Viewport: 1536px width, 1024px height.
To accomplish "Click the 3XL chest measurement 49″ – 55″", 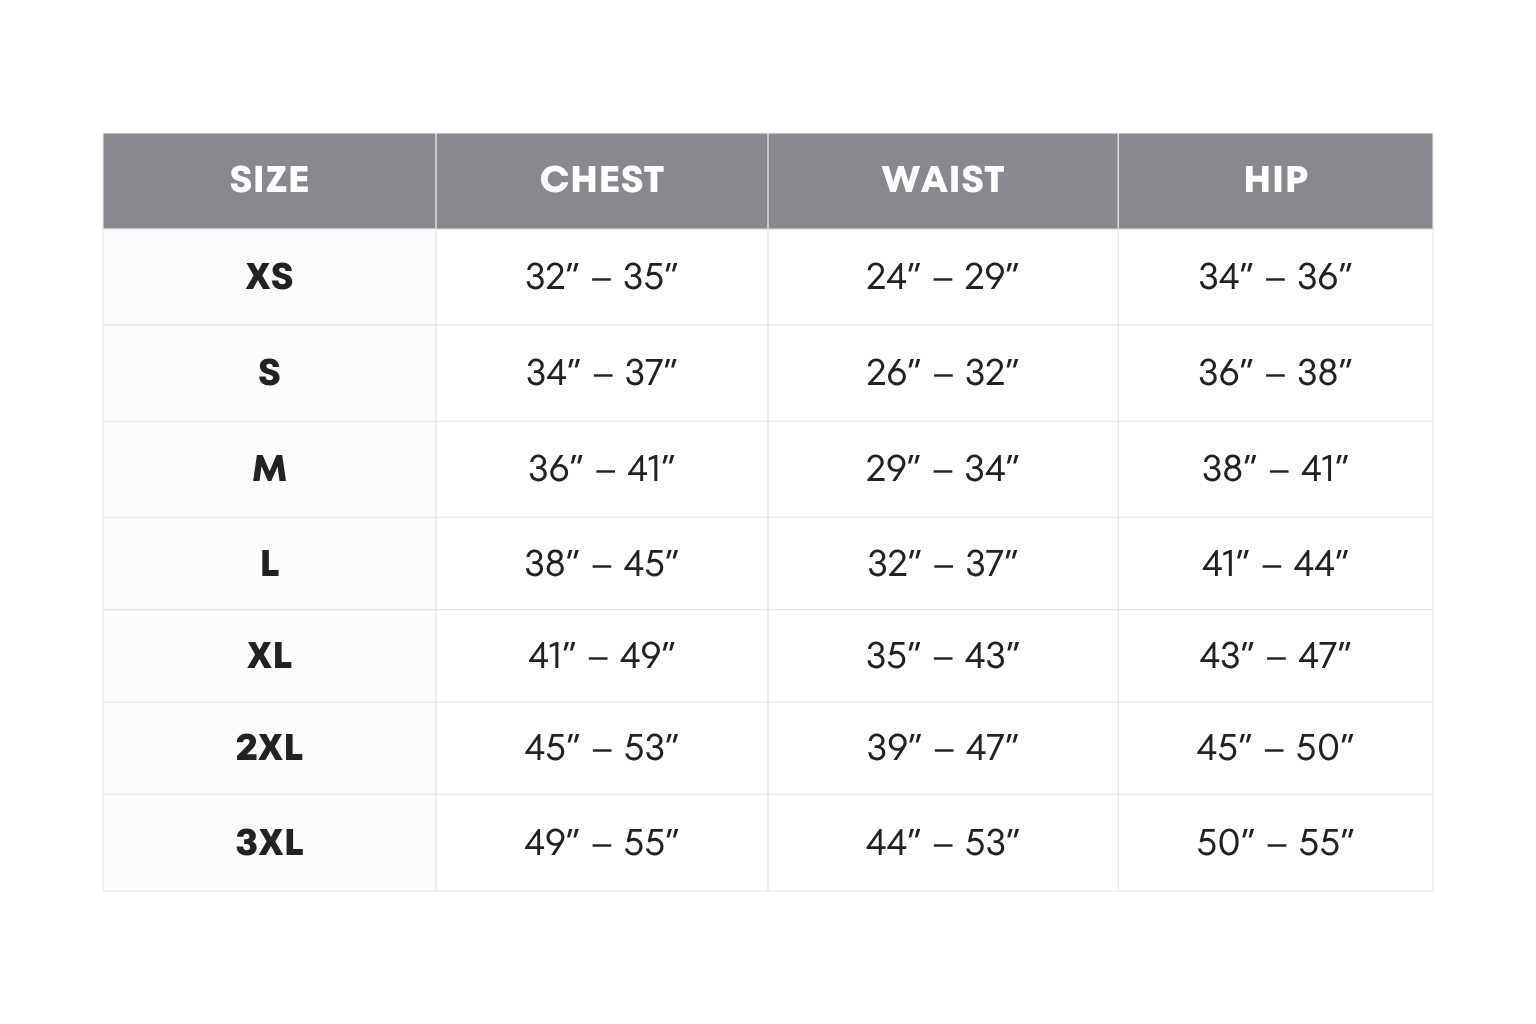I will (x=601, y=843).
